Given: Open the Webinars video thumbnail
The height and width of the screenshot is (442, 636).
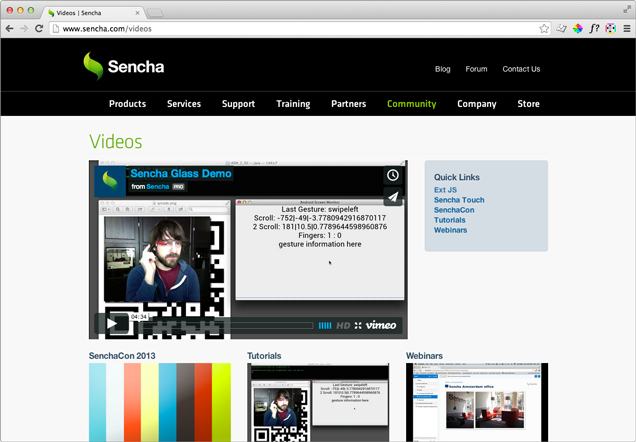Looking at the screenshot, I should click(x=477, y=402).
